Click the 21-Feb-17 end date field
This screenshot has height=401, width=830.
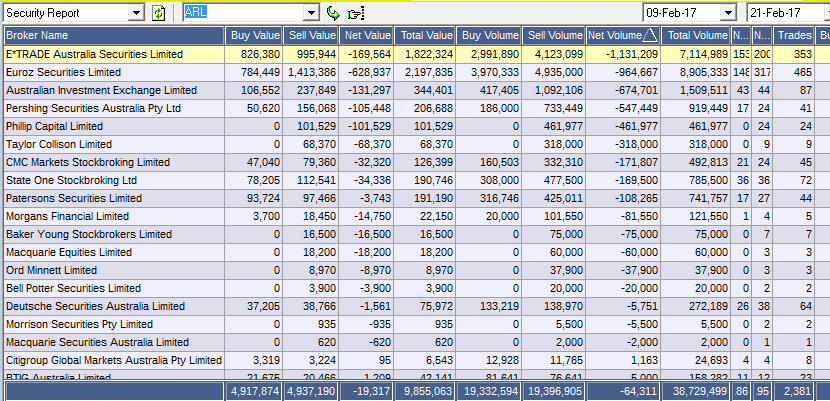click(x=785, y=13)
